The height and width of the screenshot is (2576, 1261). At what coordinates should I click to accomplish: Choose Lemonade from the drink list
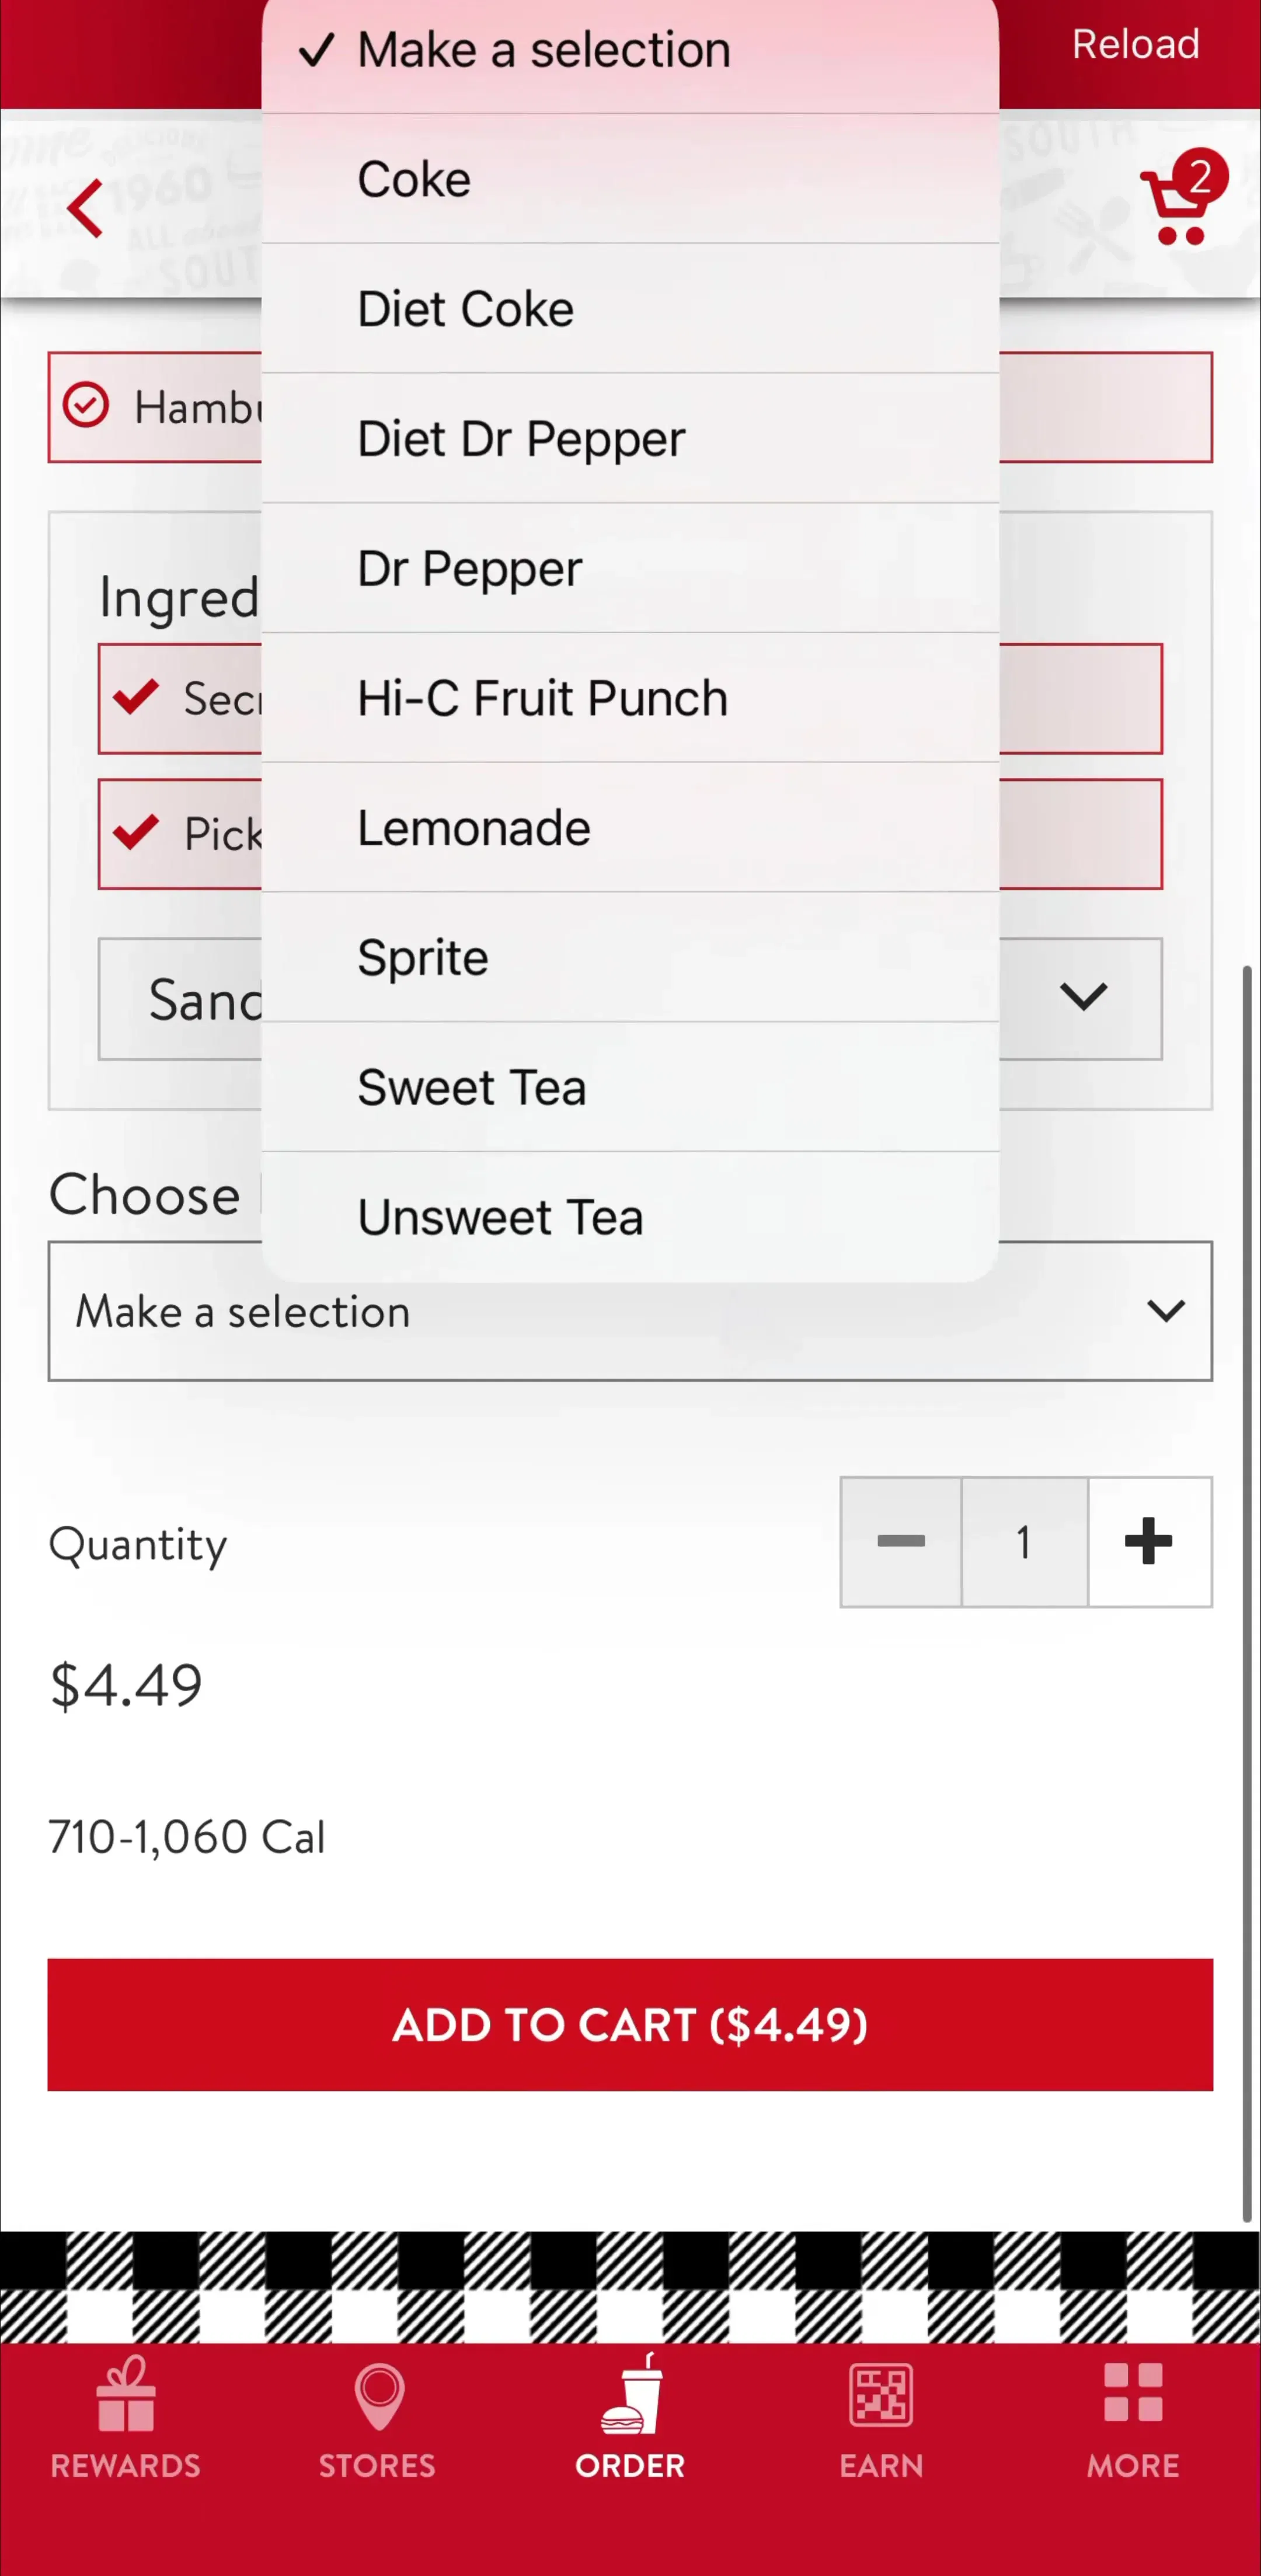630,828
